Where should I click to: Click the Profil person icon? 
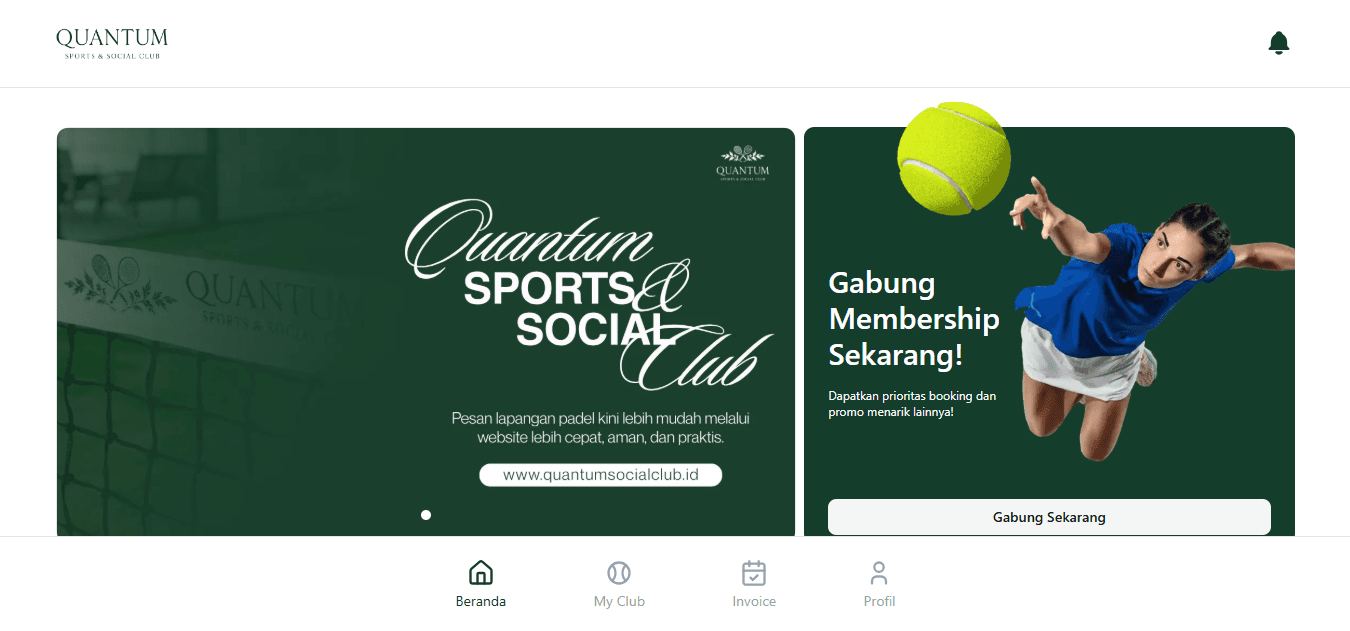tap(879, 573)
